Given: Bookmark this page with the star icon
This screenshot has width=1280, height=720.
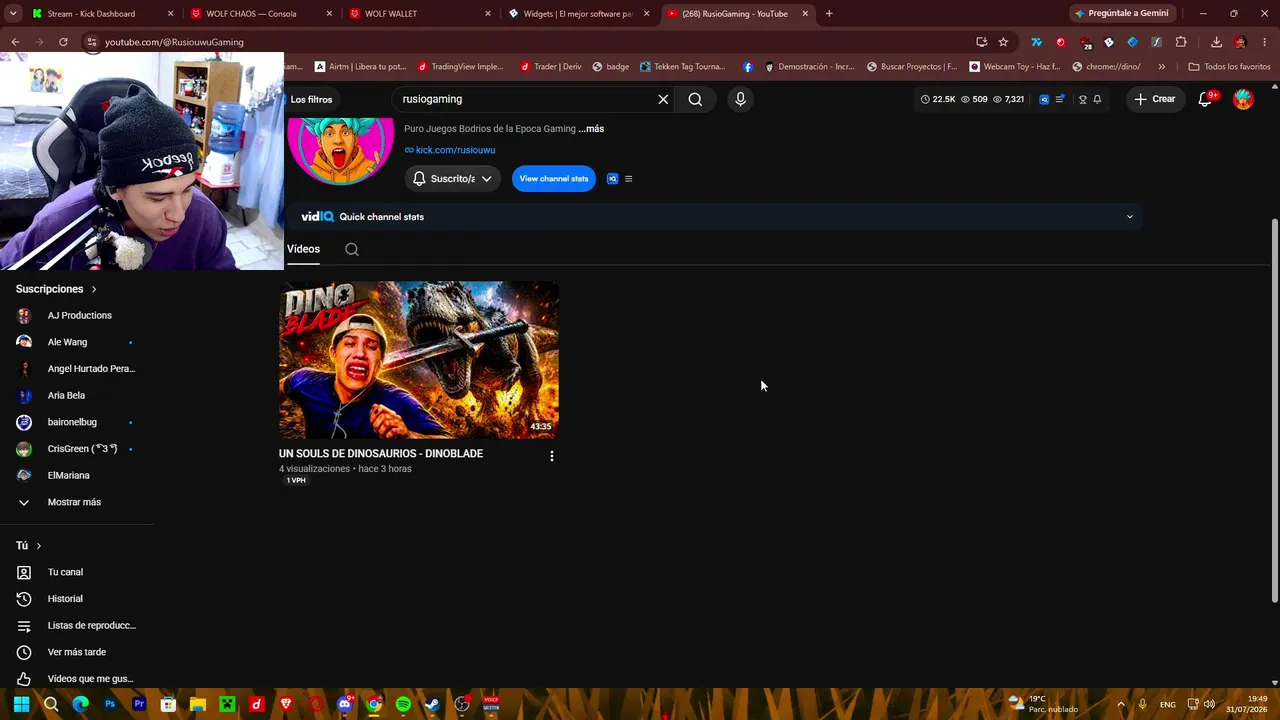Looking at the screenshot, I should pos(1003,42).
